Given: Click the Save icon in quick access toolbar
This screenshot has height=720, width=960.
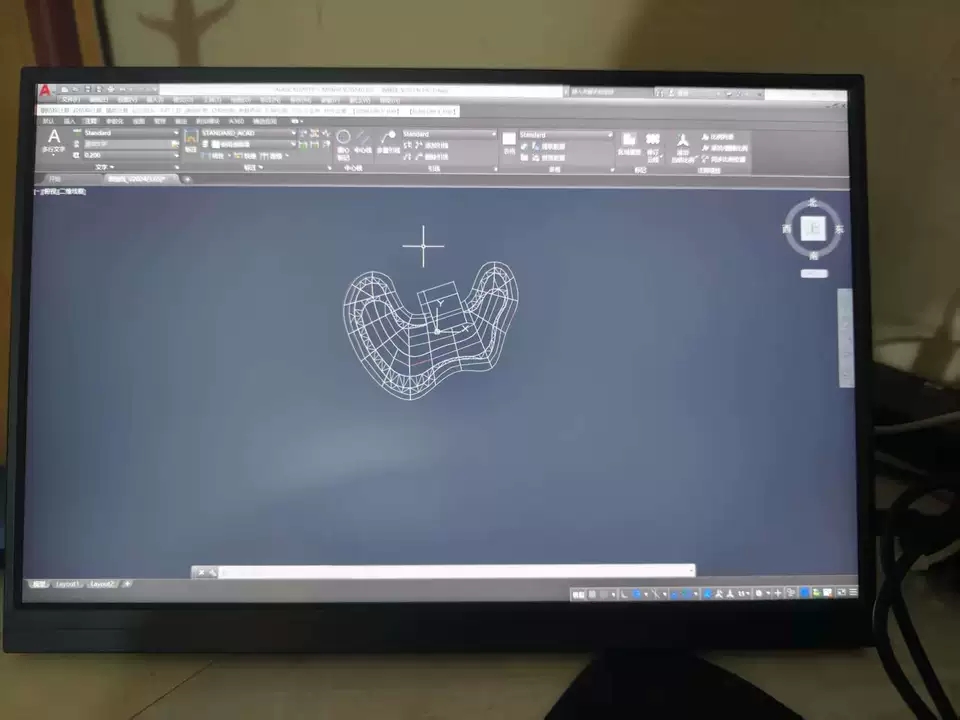Looking at the screenshot, I should click(x=88, y=89).
